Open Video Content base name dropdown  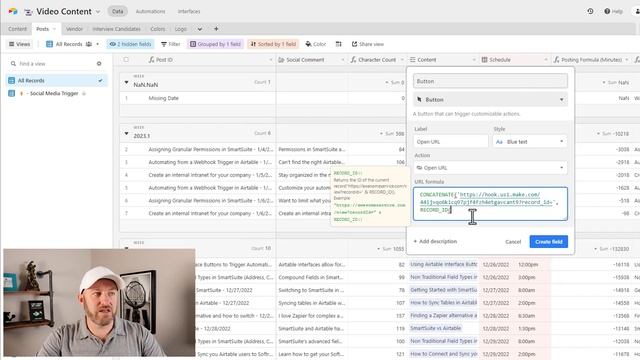(98, 12)
